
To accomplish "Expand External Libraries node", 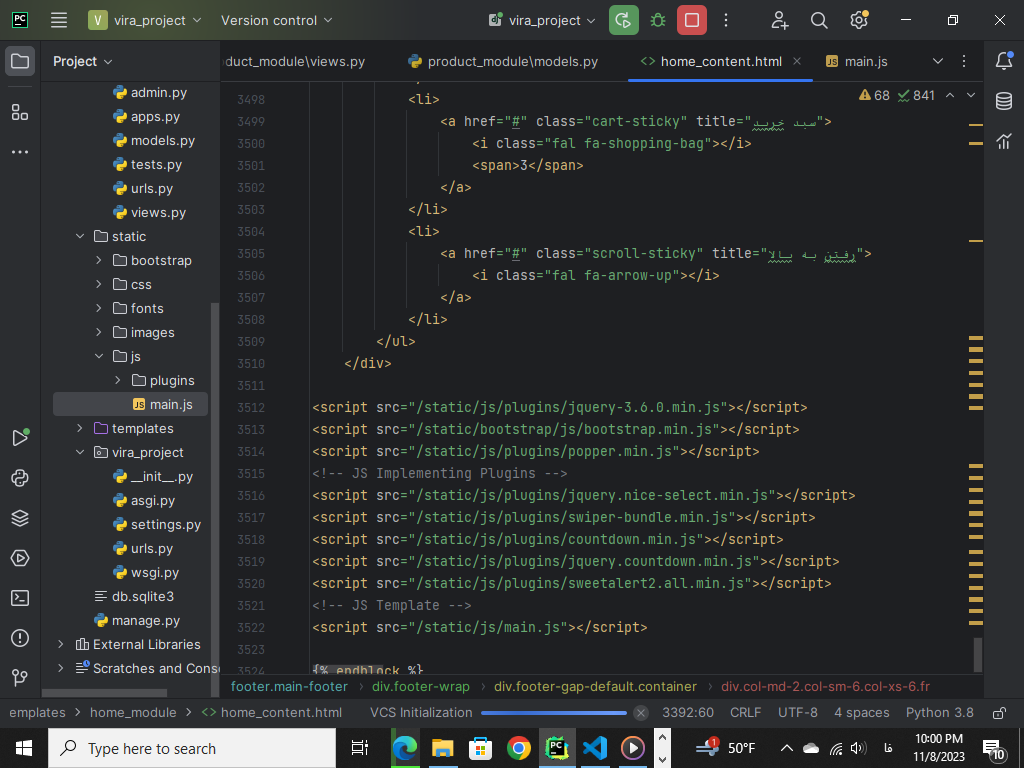I will coord(61,645).
